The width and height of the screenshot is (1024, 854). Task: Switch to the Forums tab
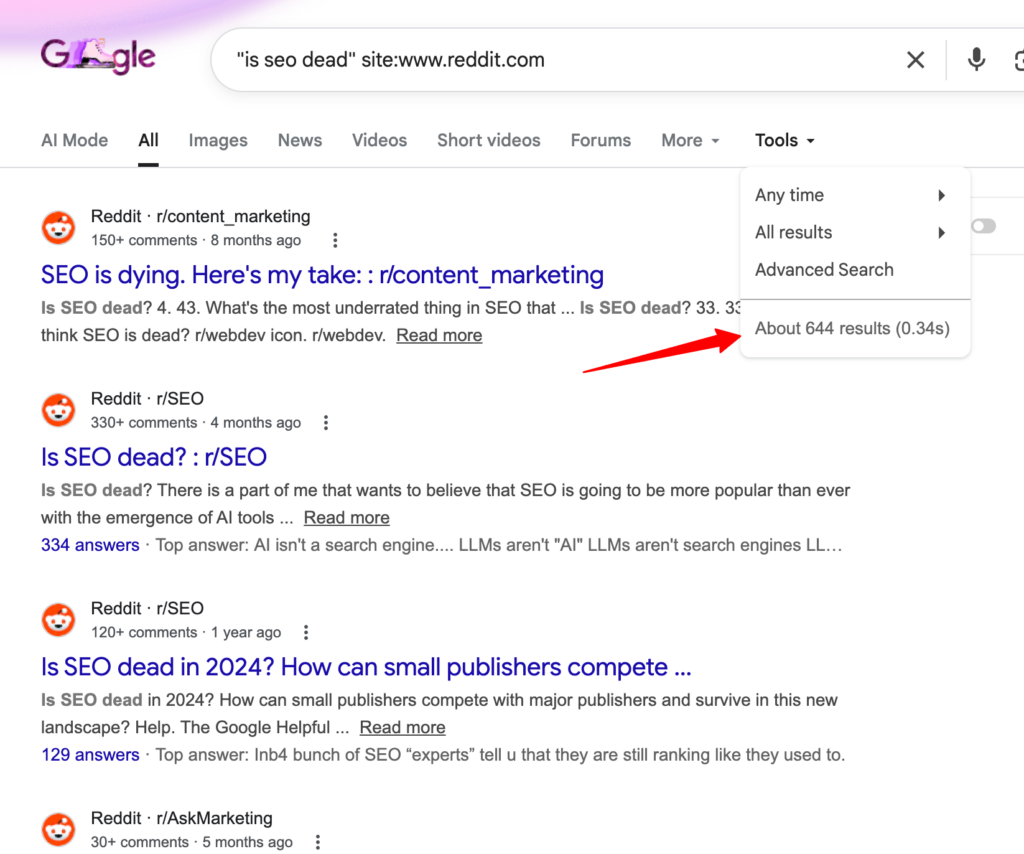[x=600, y=140]
